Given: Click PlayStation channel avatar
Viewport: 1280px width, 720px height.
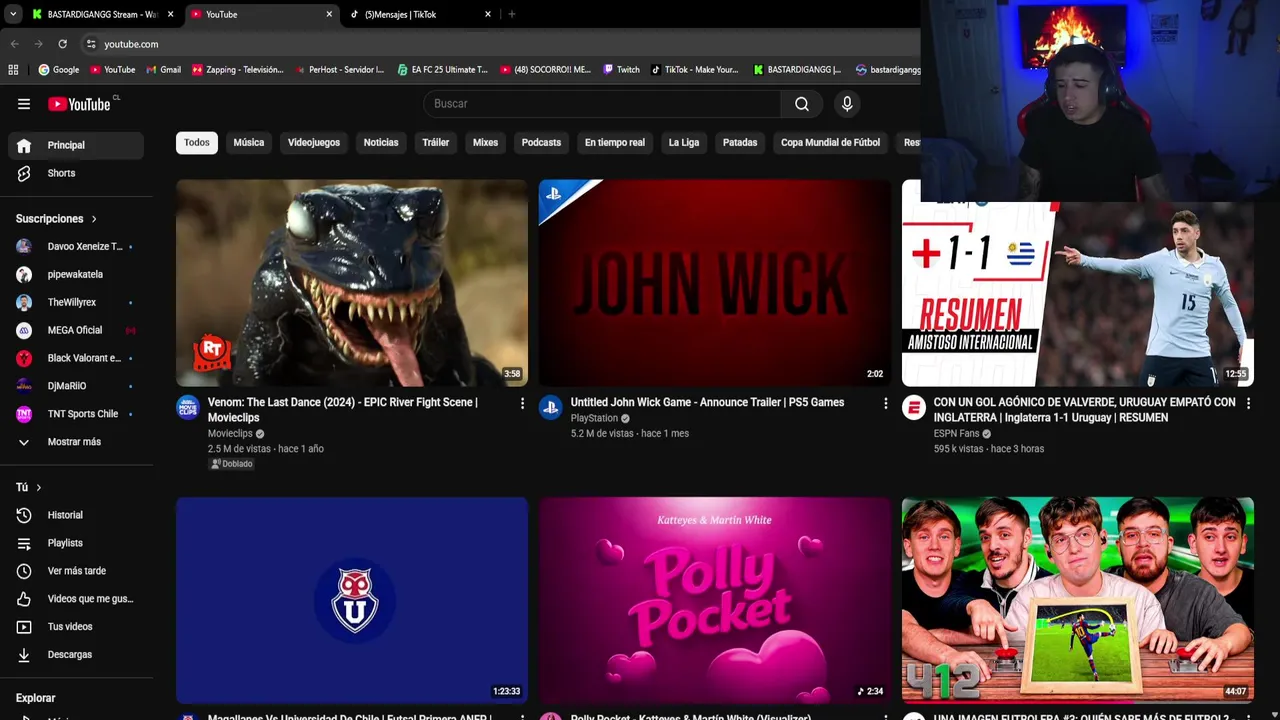Looking at the screenshot, I should tap(551, 407).
